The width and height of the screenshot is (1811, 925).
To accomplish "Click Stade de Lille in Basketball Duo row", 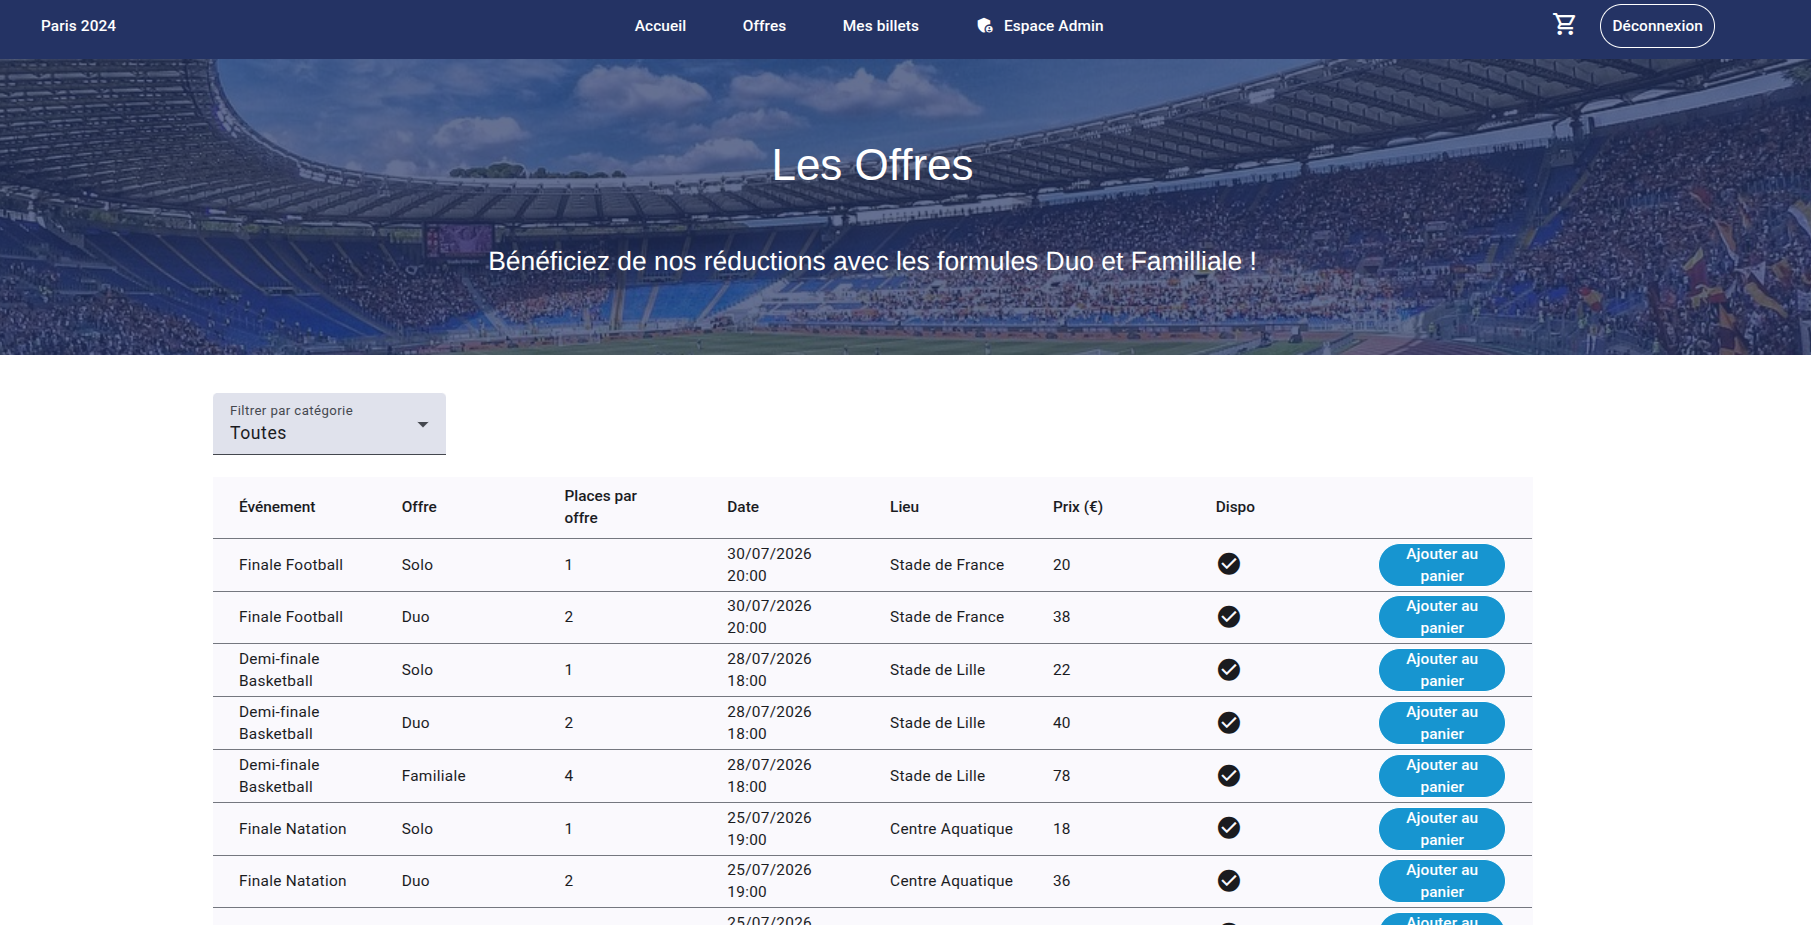I will [x=937, y=723].
